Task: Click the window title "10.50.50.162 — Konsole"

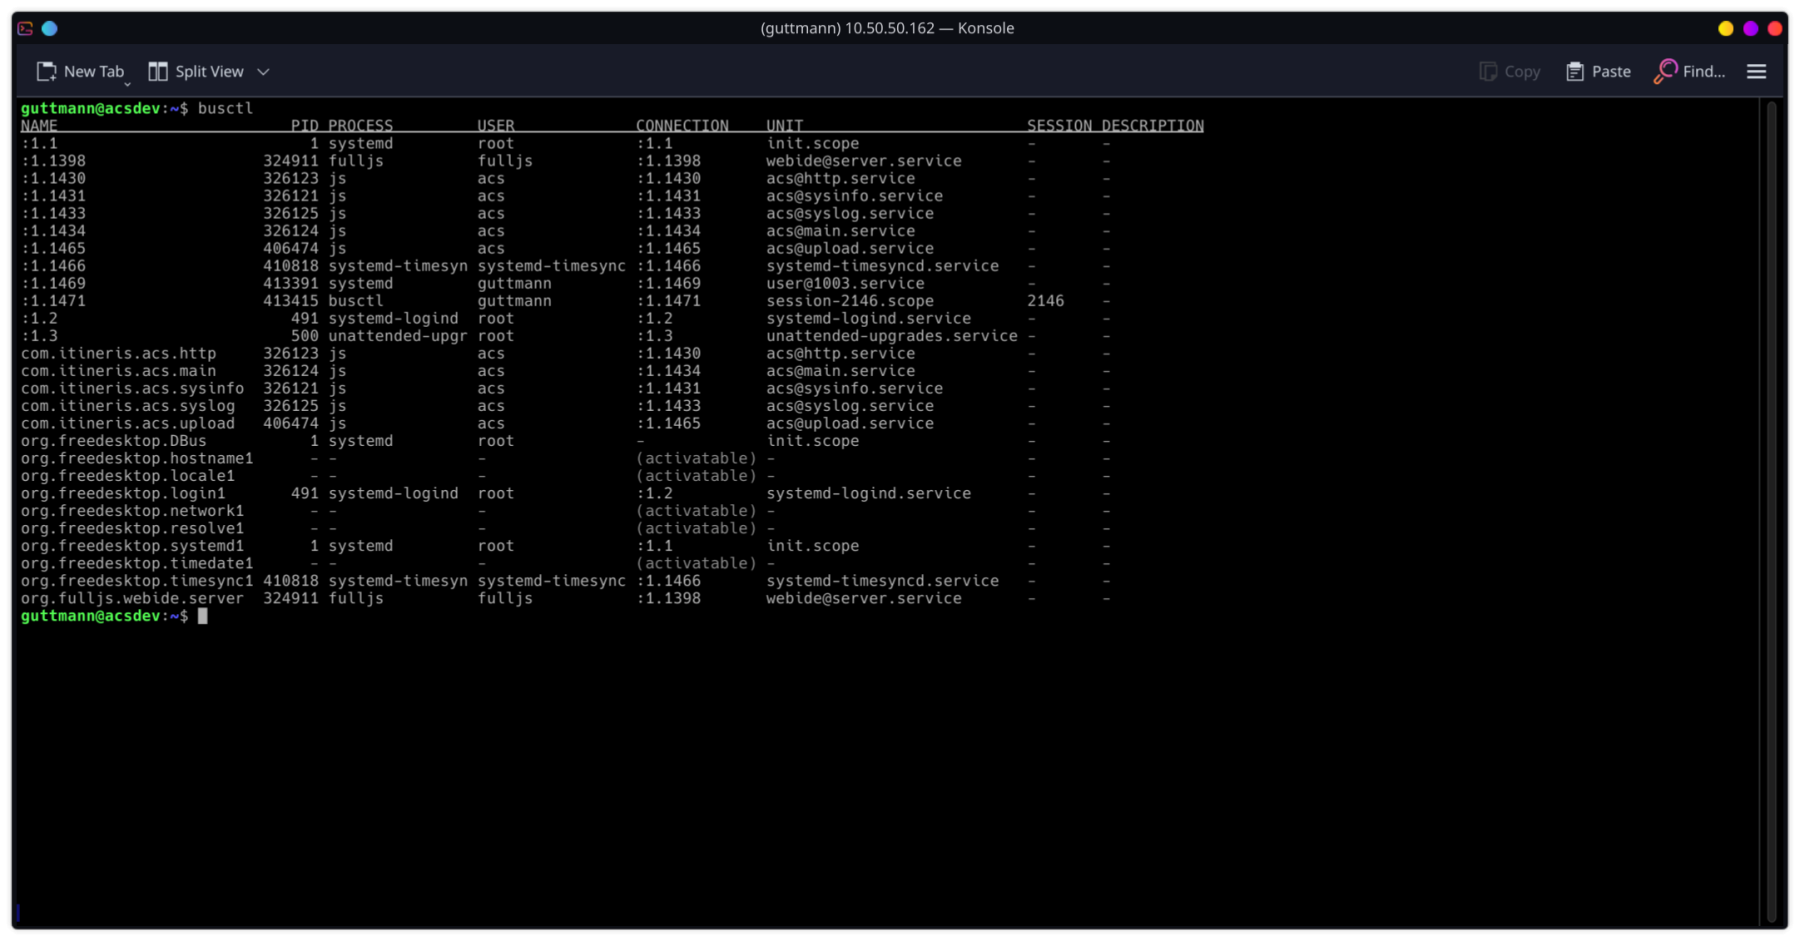Action: point(887,28)
